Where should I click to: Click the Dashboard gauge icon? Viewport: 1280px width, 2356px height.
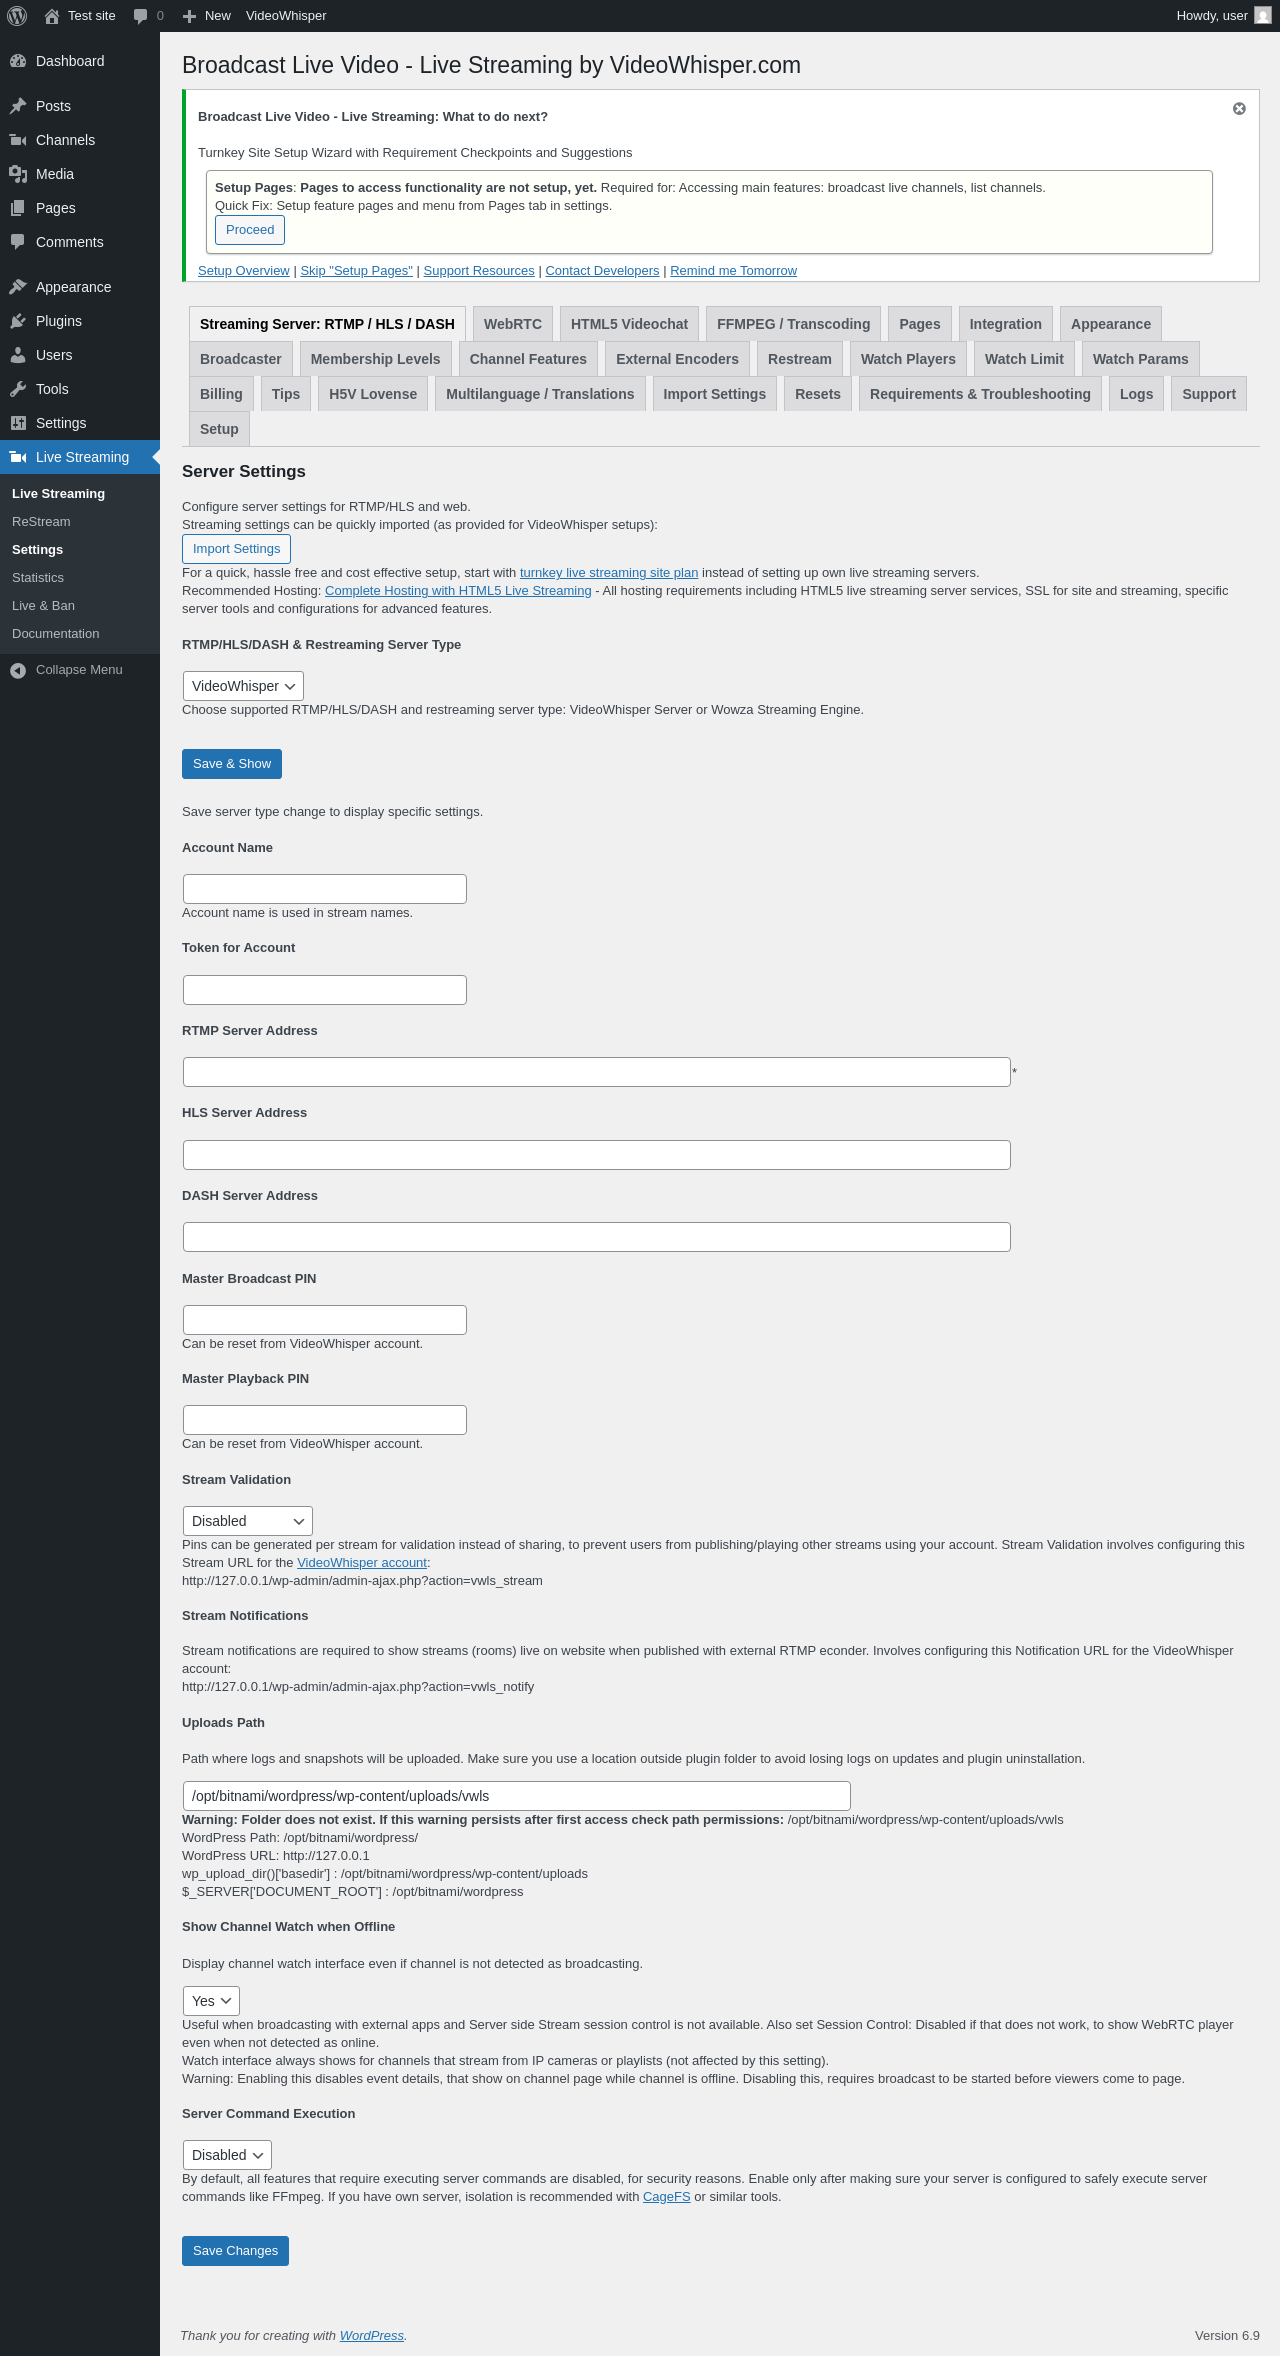(x=18, y=61)
